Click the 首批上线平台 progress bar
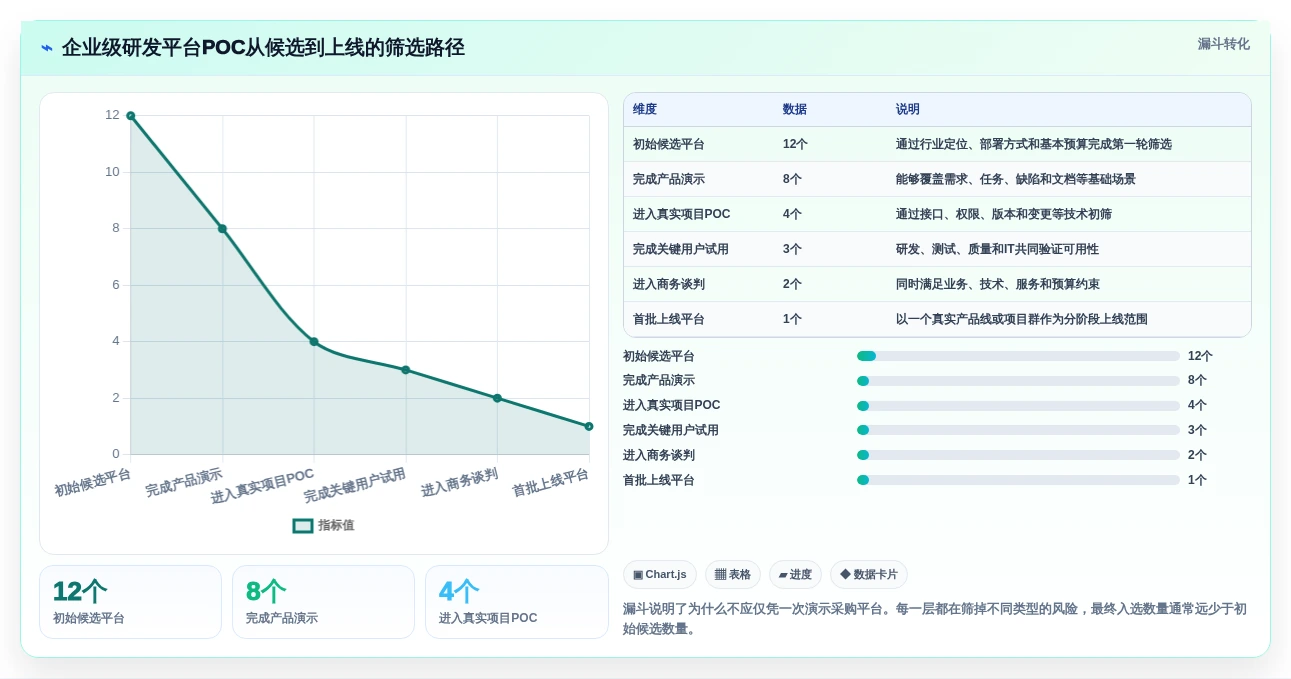The width and height of the screenshot is (1291, 679). [1018, 480]
